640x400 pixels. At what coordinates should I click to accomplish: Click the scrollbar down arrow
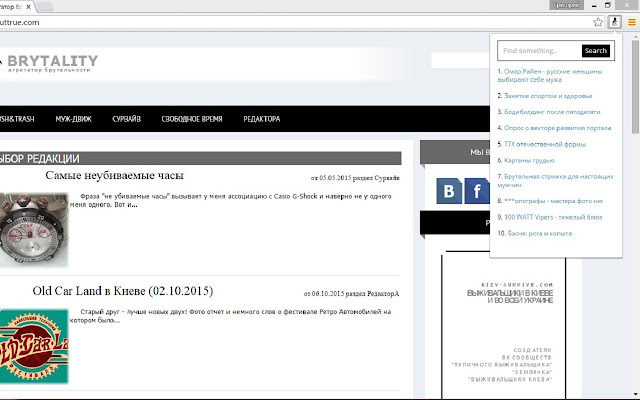tap(635, 394)
